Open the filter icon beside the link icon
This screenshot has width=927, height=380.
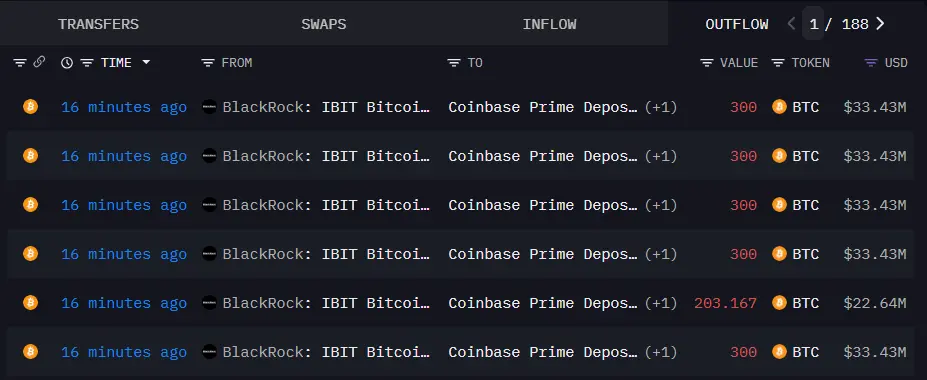pos(20,63)
